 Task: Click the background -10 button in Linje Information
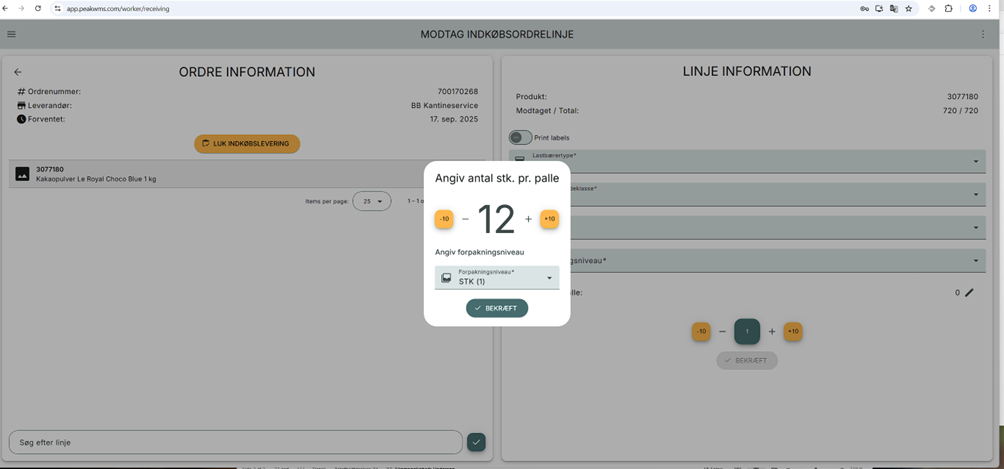(x=701, y=331)
